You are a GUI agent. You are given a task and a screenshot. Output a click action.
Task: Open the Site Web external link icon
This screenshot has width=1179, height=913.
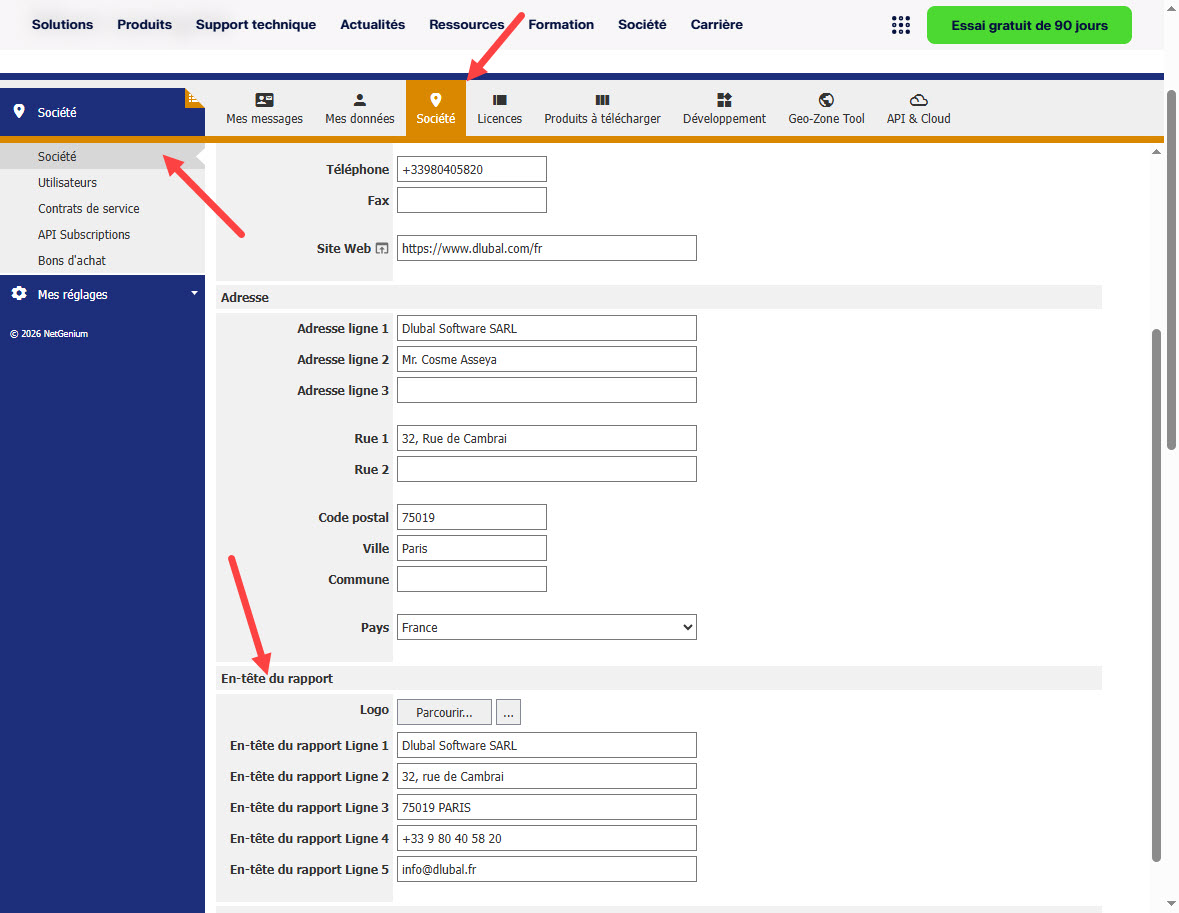[x=382, y=248]
